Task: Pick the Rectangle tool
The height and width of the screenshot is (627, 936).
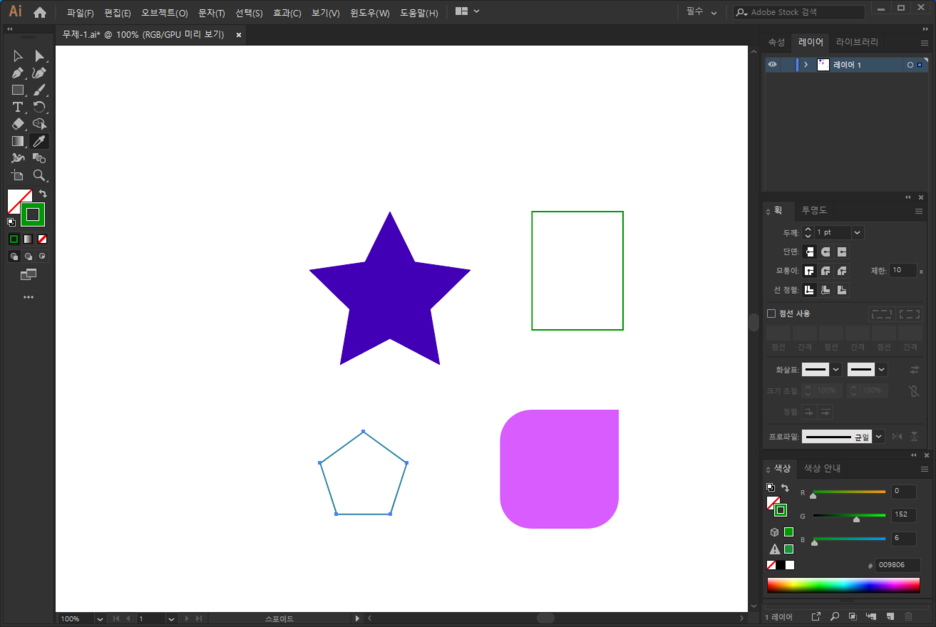Action: 17,90
